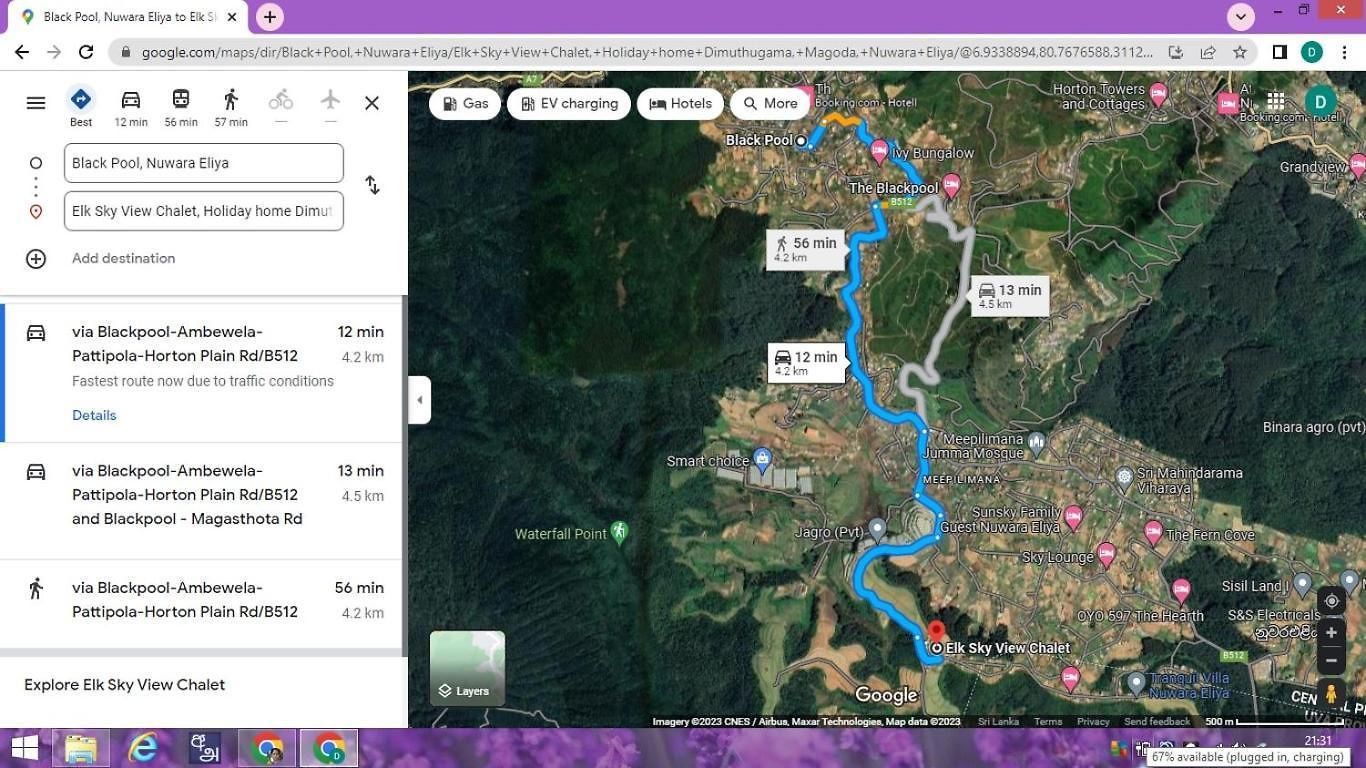Image resolution: width=1366 pixels, height=768 pixels.
Task: Select the Best travel mode
Action: (x=81, y=106)
